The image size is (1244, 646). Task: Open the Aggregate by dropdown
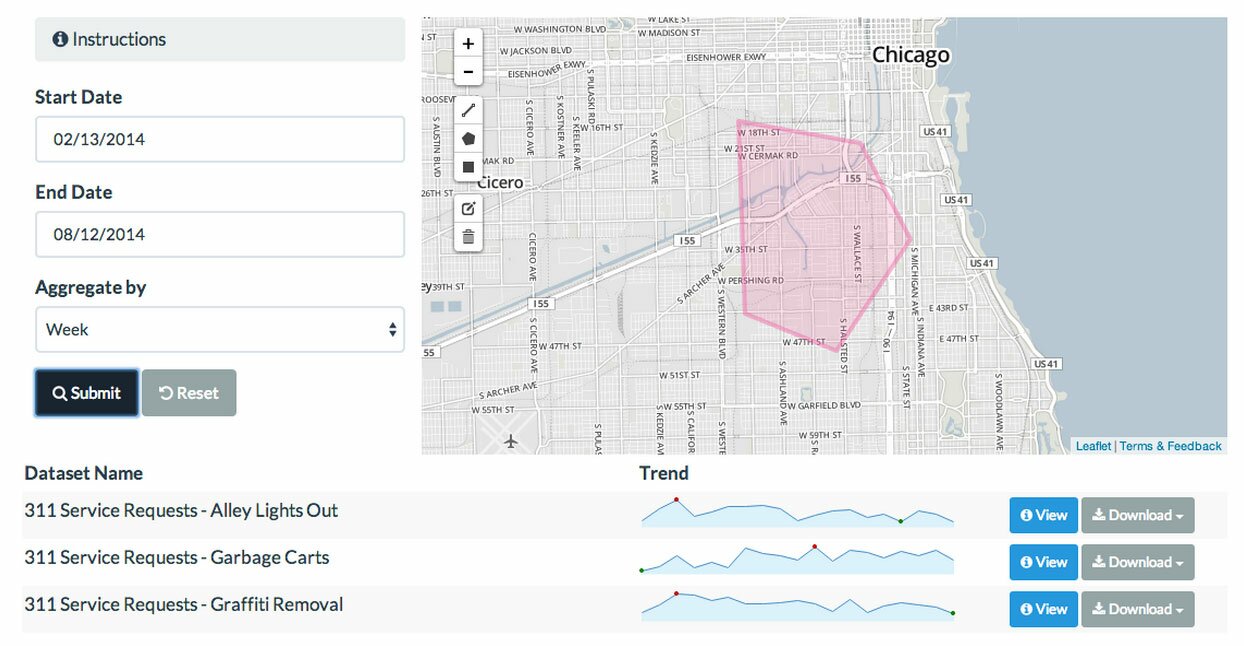pos(220,329)
